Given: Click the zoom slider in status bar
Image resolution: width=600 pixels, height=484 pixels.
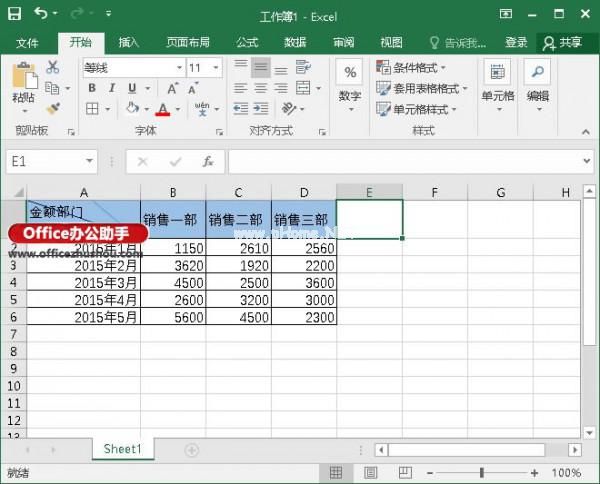Looking at the screenshot, I should [x=481, y=472].
